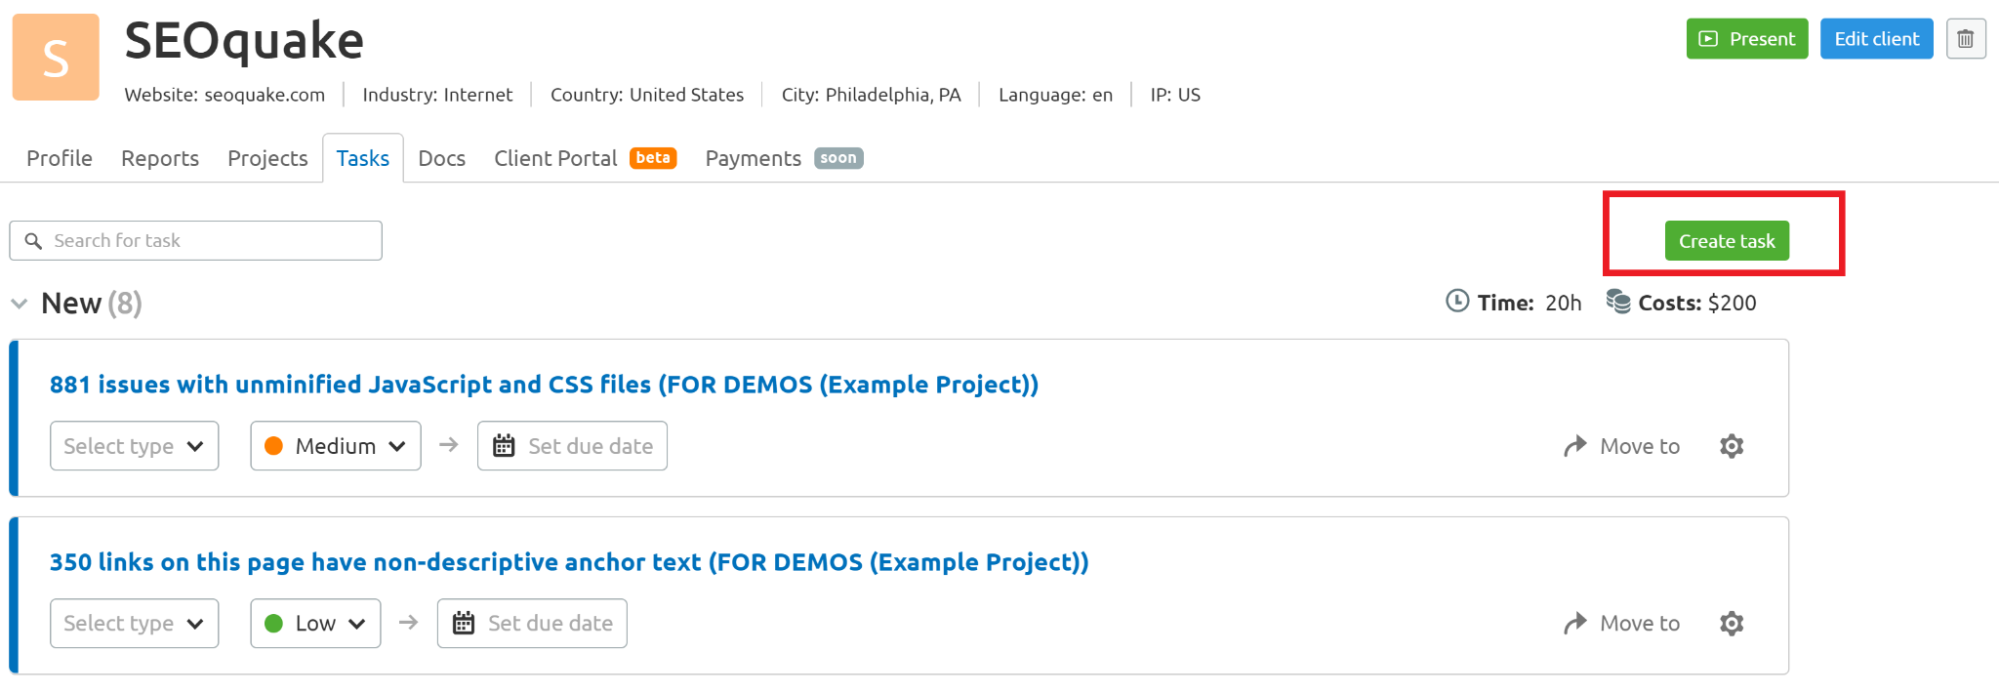The width and height of the screenshot is (1999, 687).
Task: Click the green Create task button
Action: coord(1727,241)
